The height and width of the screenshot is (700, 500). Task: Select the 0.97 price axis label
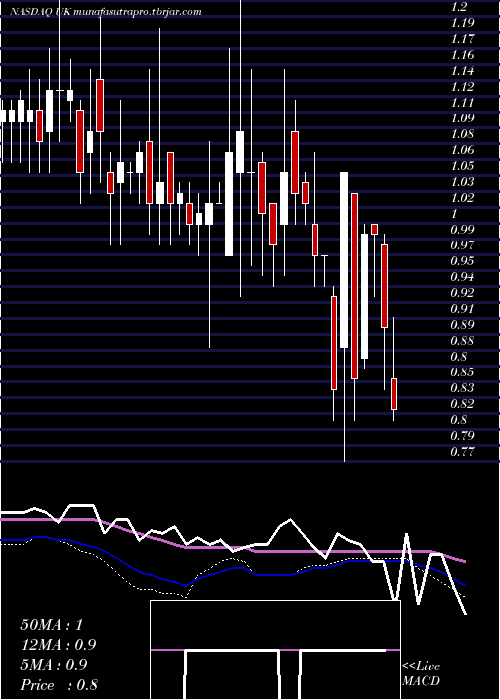click(462, 245)
